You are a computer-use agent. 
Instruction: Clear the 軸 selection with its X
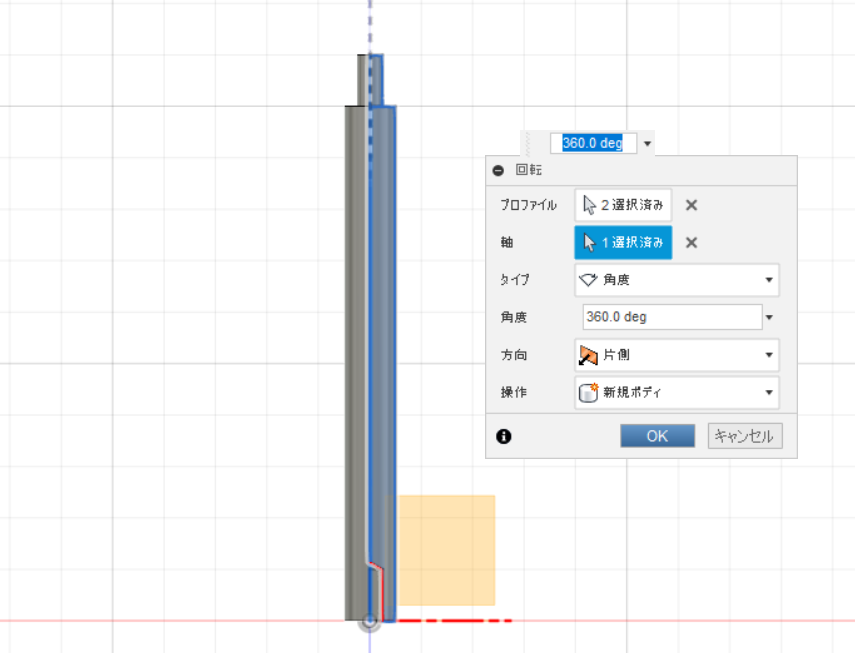pyautogui.click(x=691, y=243)
